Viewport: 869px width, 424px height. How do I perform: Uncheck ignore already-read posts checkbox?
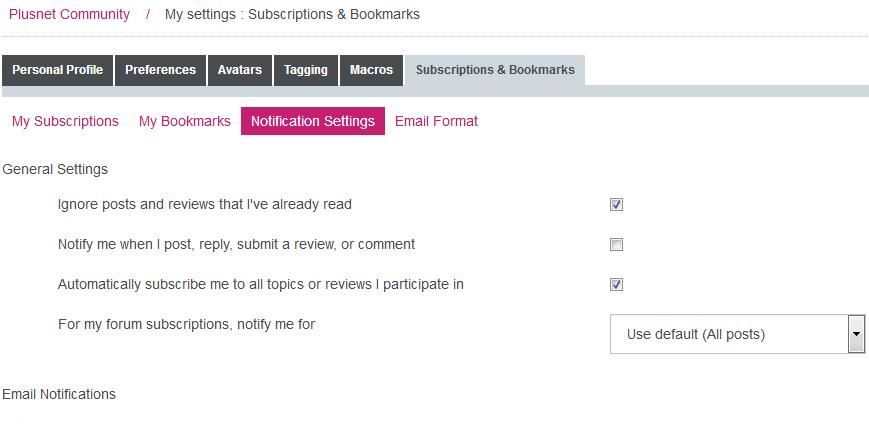pyautogui.click(x=617, y=205)
